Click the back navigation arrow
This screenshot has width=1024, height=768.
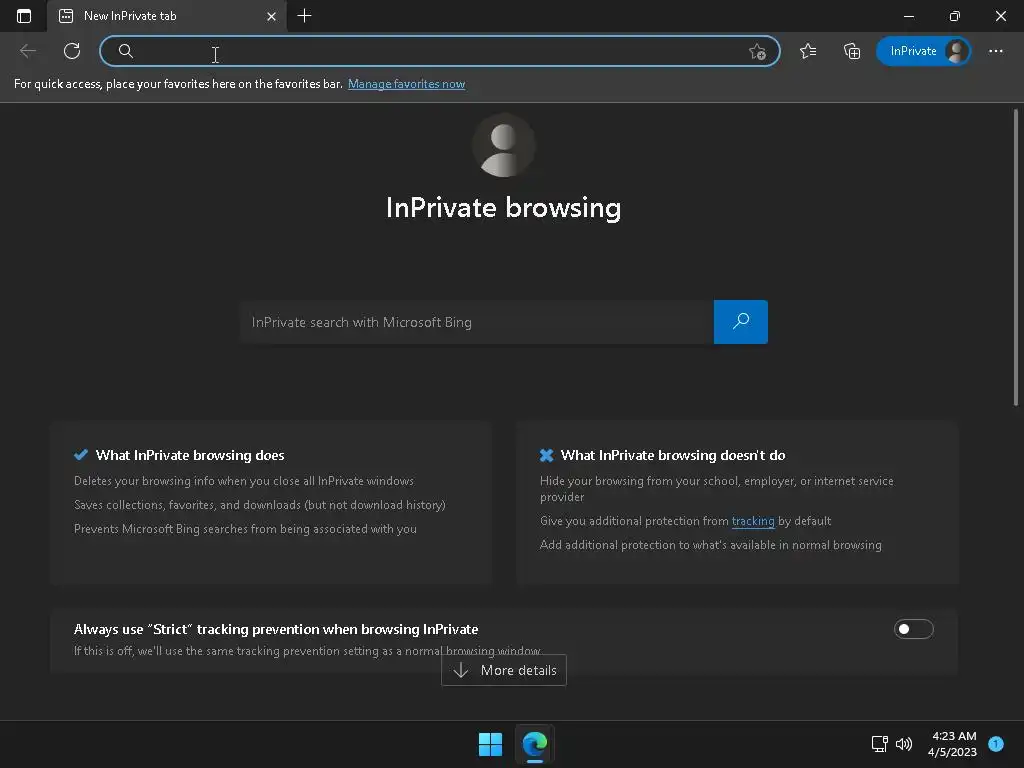[27, 51]
